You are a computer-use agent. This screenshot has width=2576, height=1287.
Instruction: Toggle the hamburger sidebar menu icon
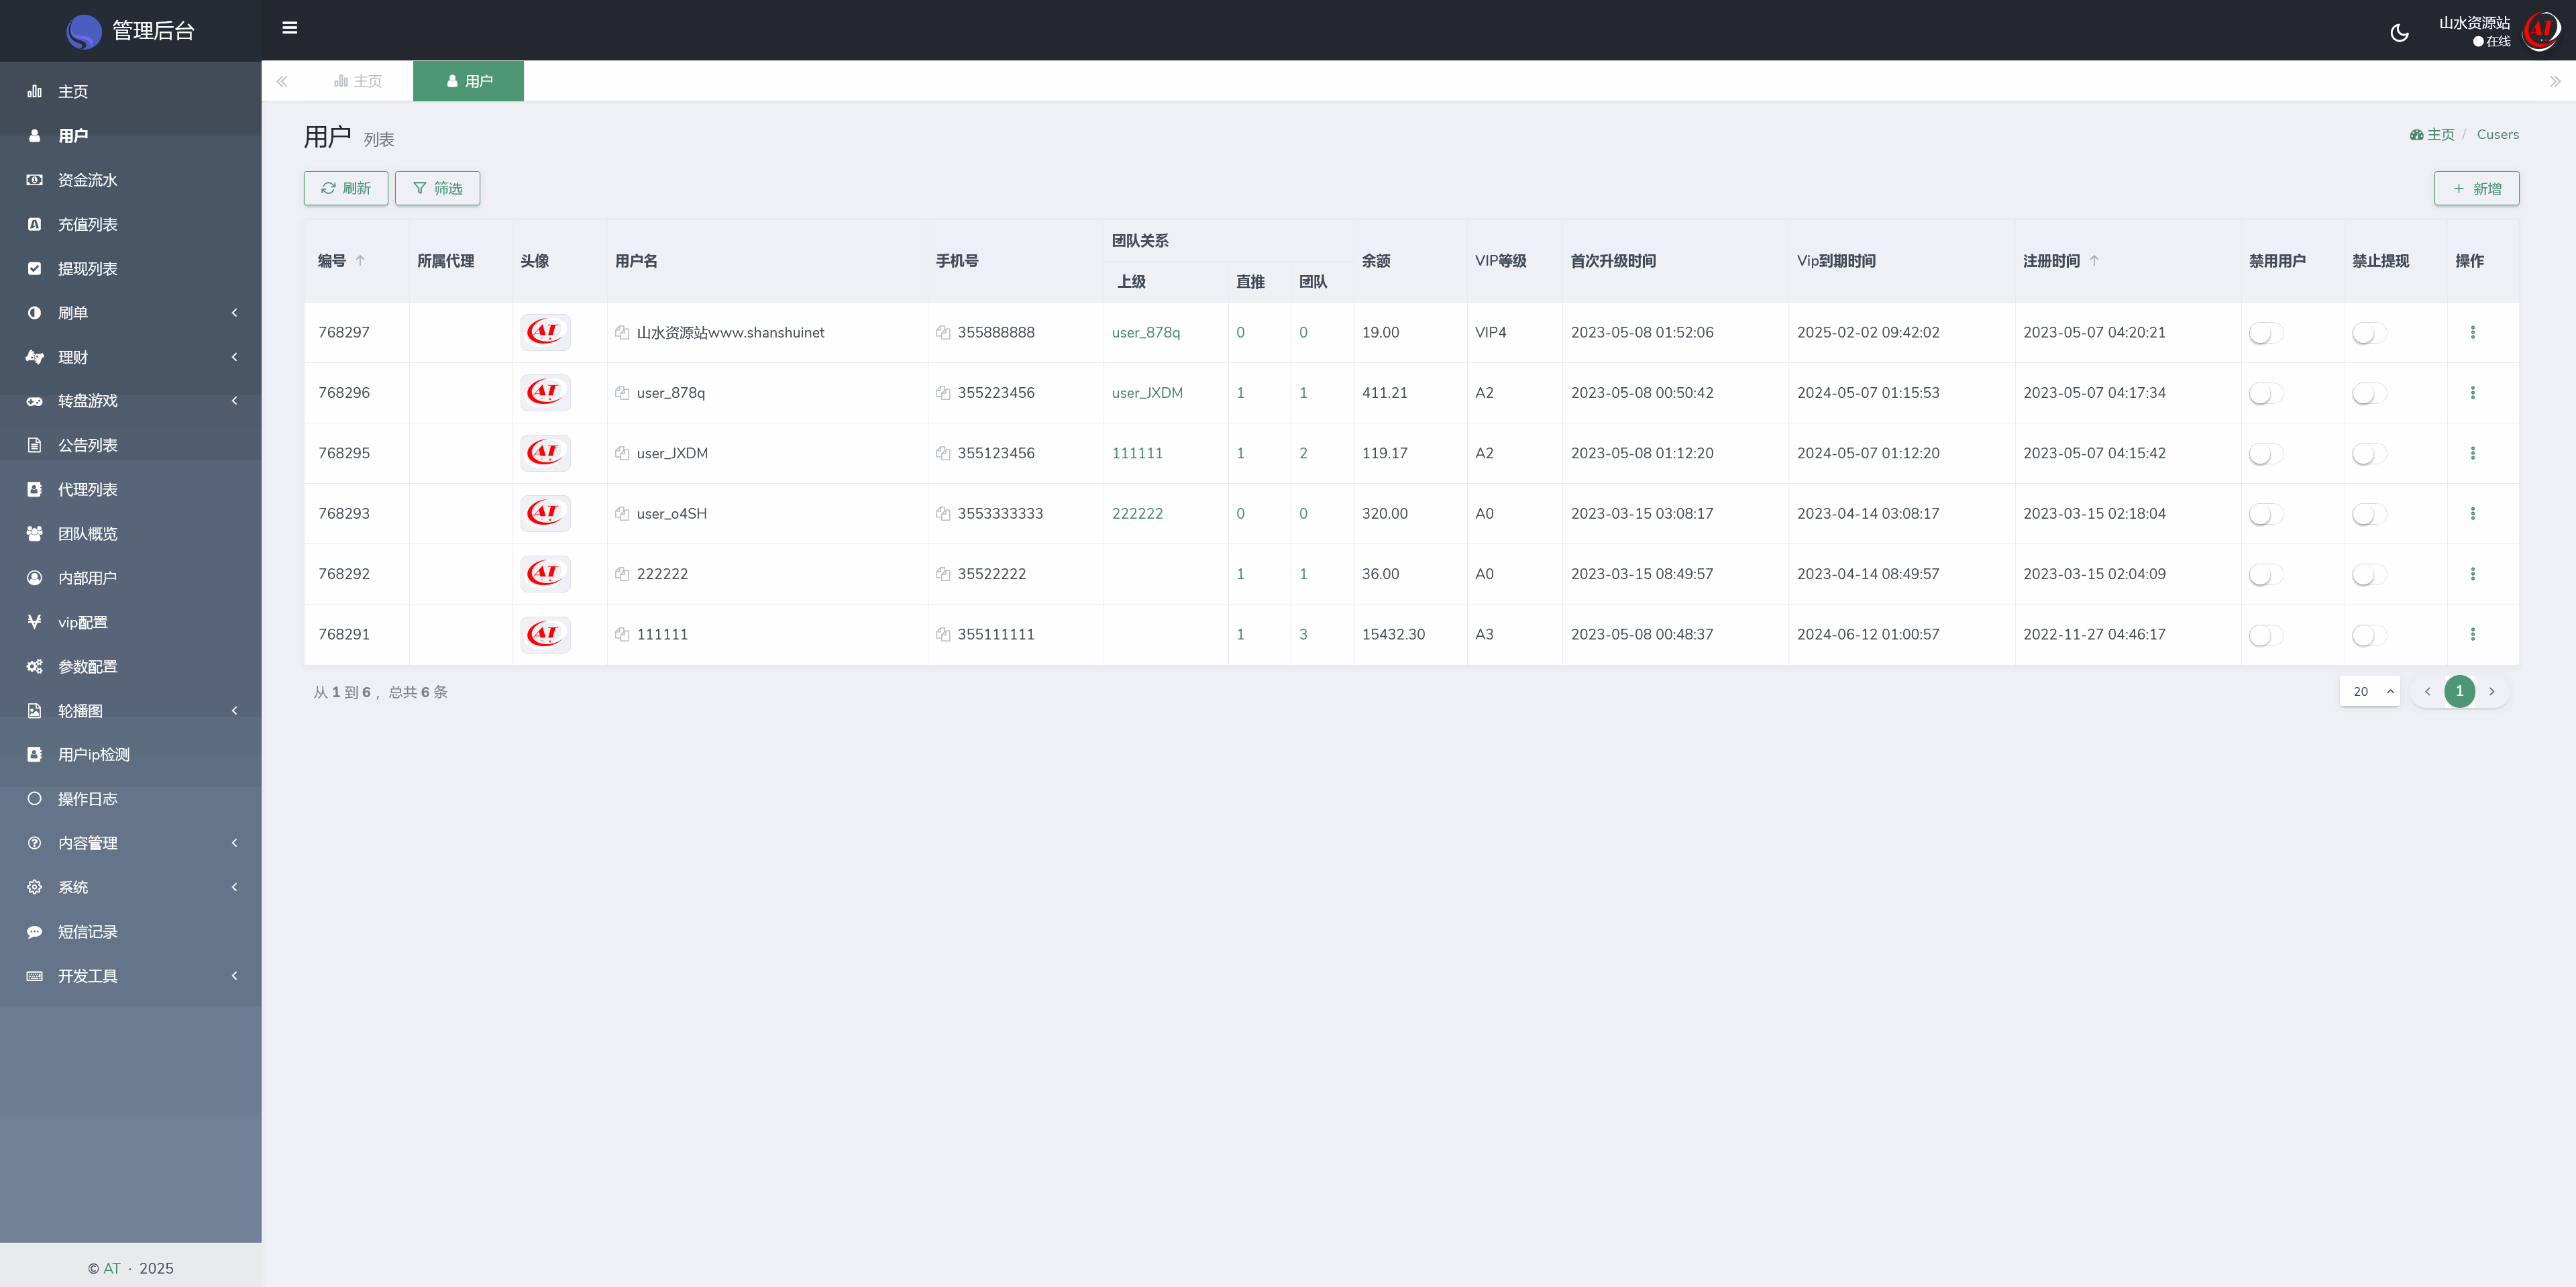(290, 28)
